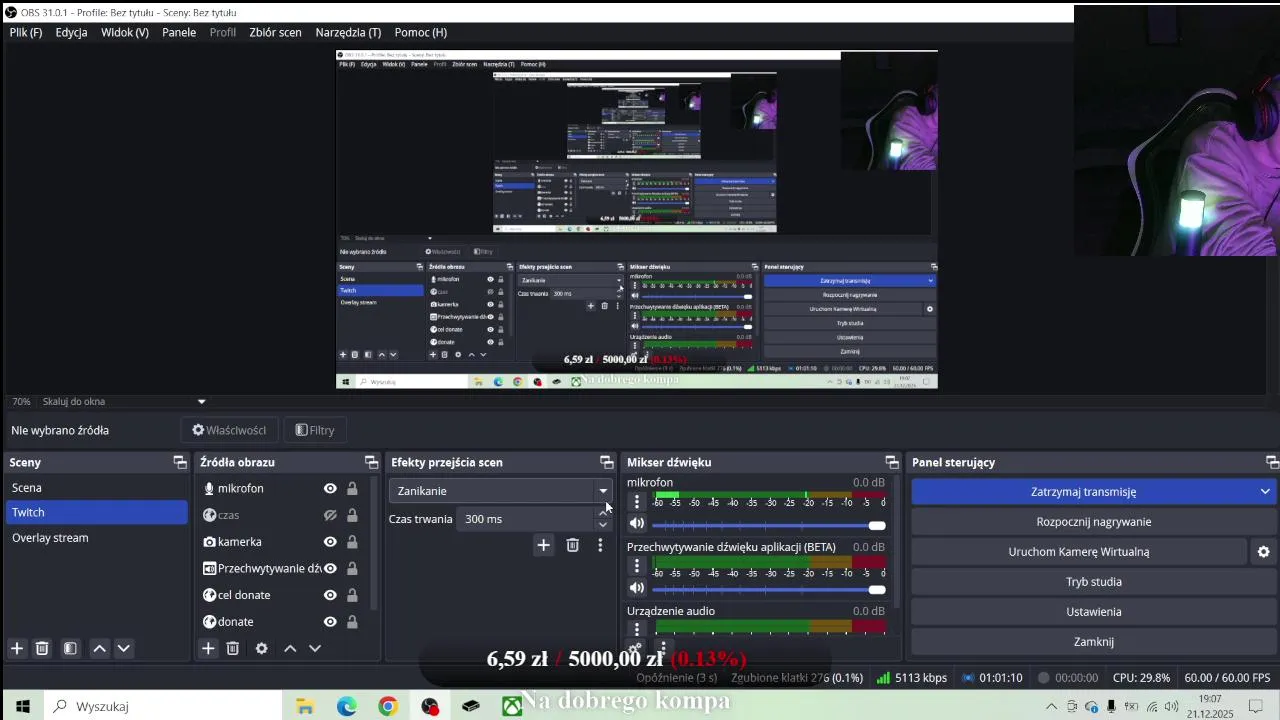Open the Zbiór scen menu
1280x720 pixels.
coord(275,32)
